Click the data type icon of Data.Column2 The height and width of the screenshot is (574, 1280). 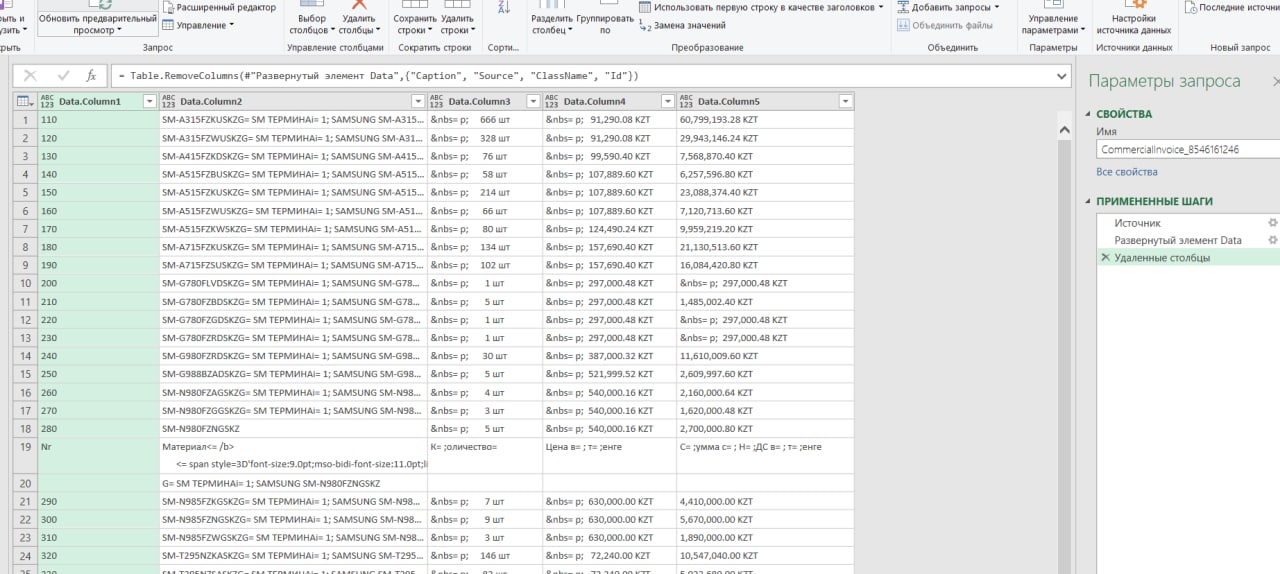tap(167, 101)
